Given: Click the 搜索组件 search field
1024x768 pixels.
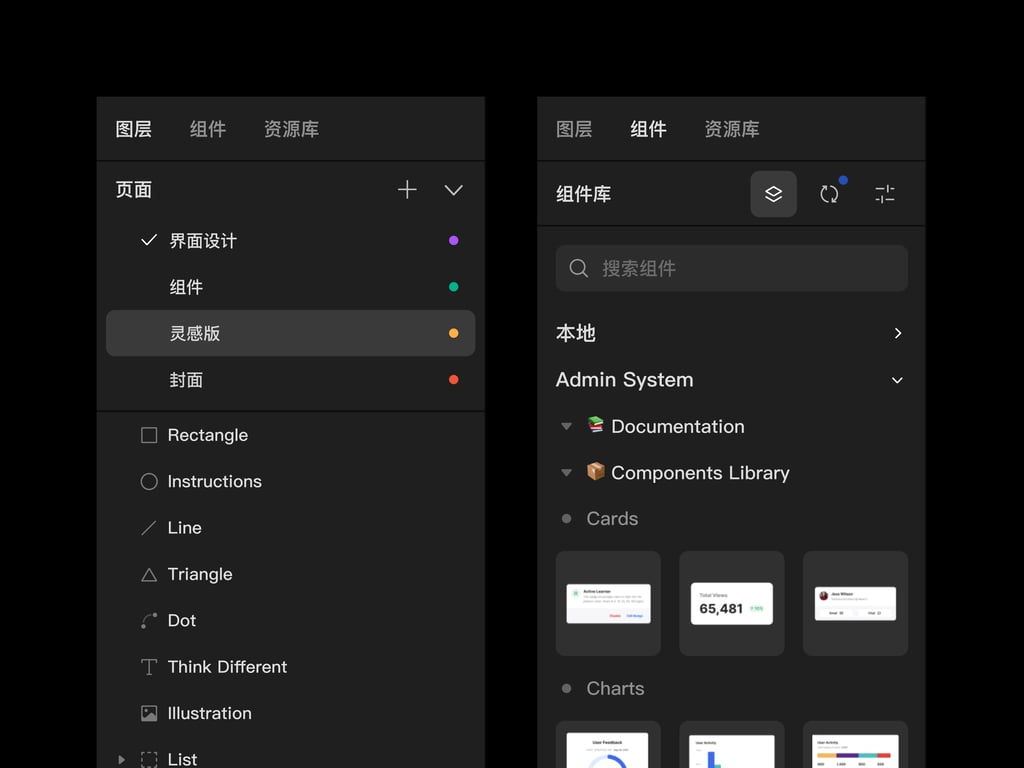Looking at the screenshot, I should (731, 268).
